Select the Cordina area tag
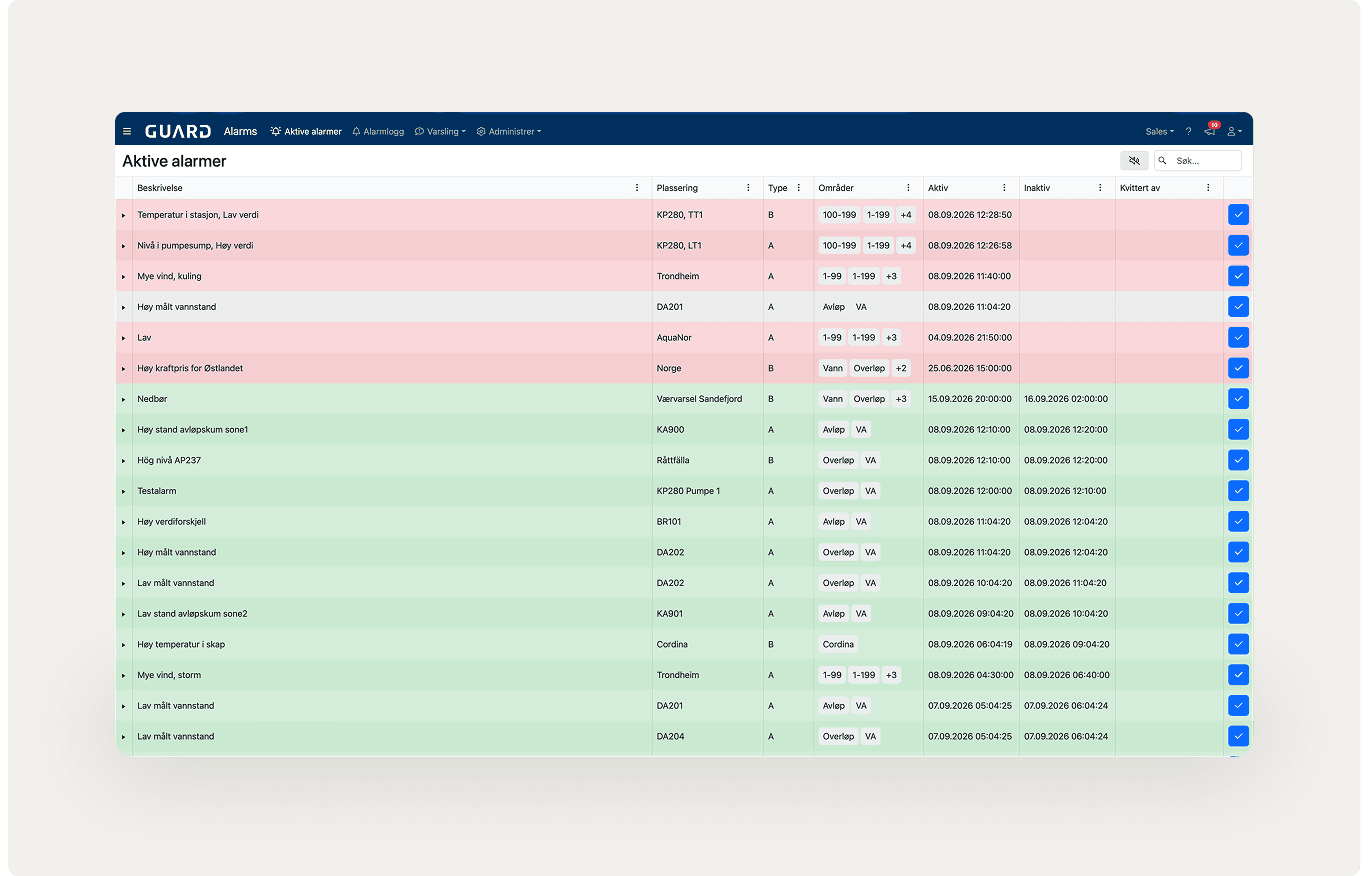This screenshot has width=1369, height=876. [838, 644]
